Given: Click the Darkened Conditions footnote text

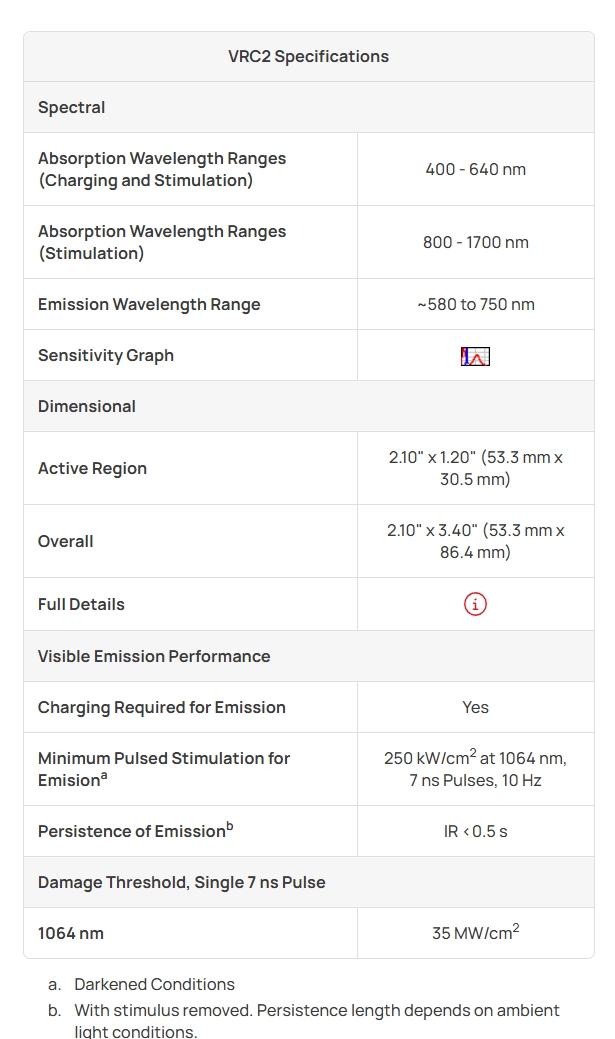Looking at the screenshot, I should pyautogui.click(x=154, y=984).
